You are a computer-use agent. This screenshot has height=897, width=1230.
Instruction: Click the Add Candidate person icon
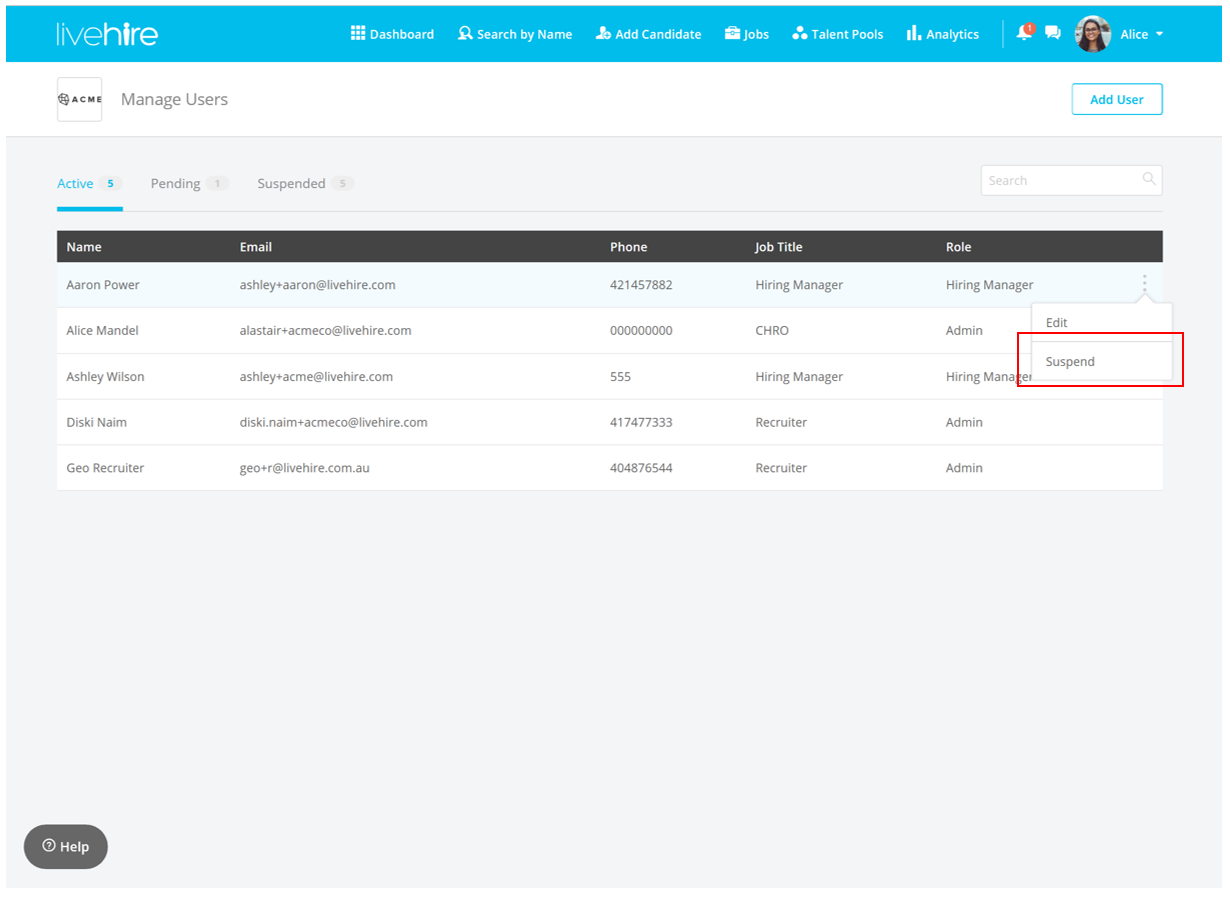pyautogui.click(x=603, y=33)
